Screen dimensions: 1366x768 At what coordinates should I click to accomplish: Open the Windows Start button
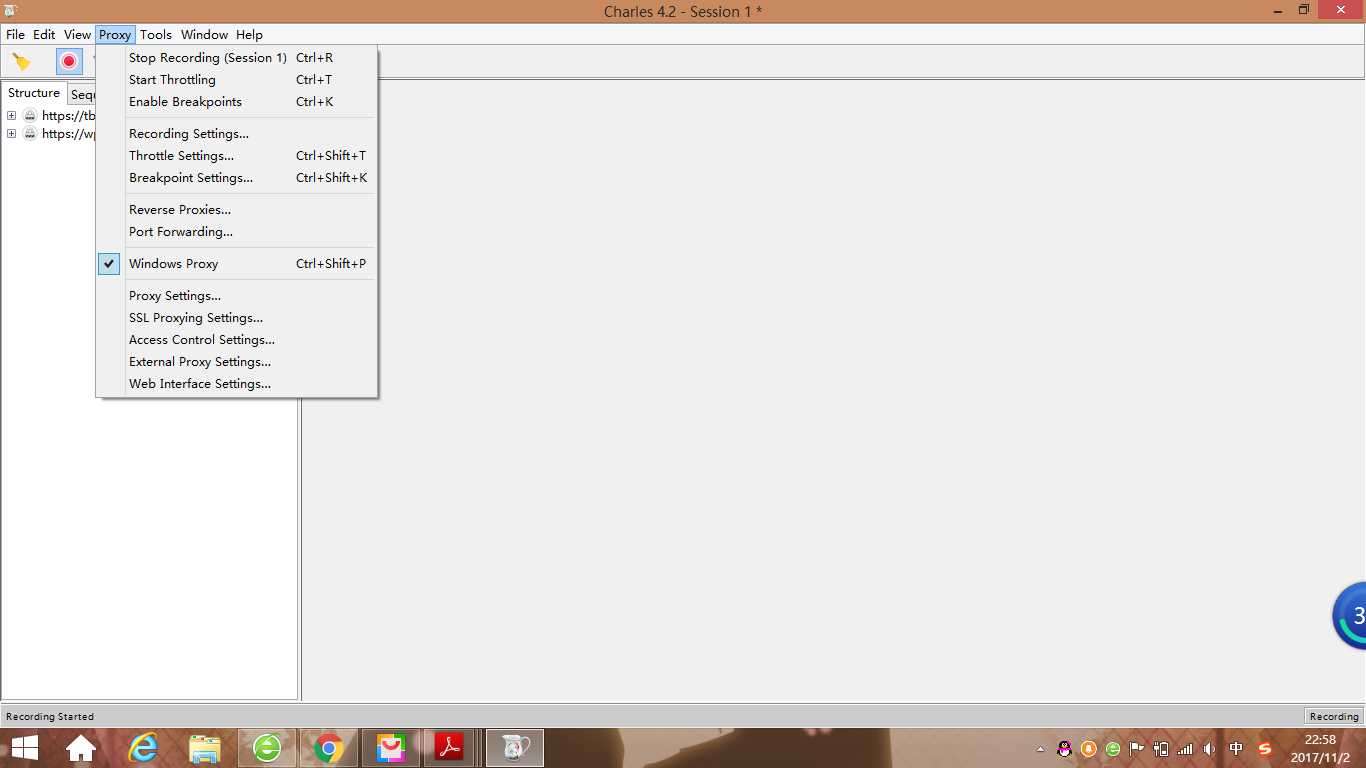[25, 748]
